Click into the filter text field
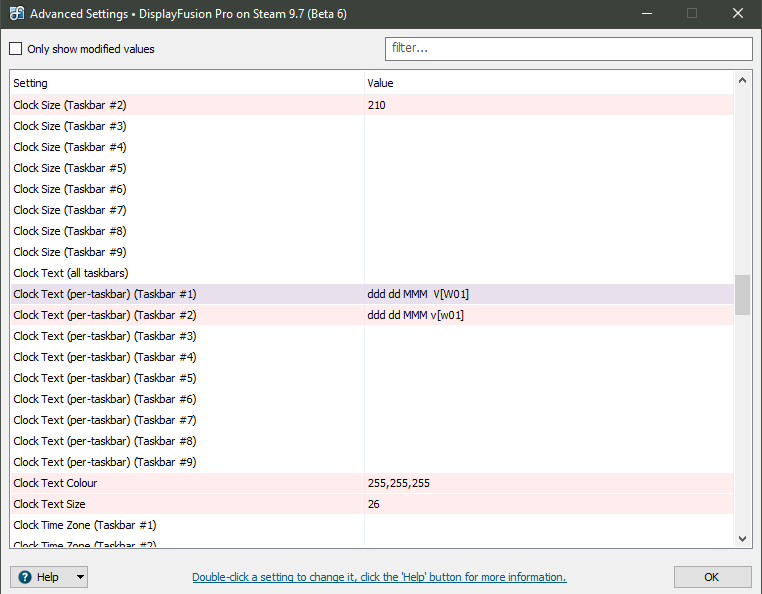Image resolution: width=762 pixels, height=594 pixels. 569,49
